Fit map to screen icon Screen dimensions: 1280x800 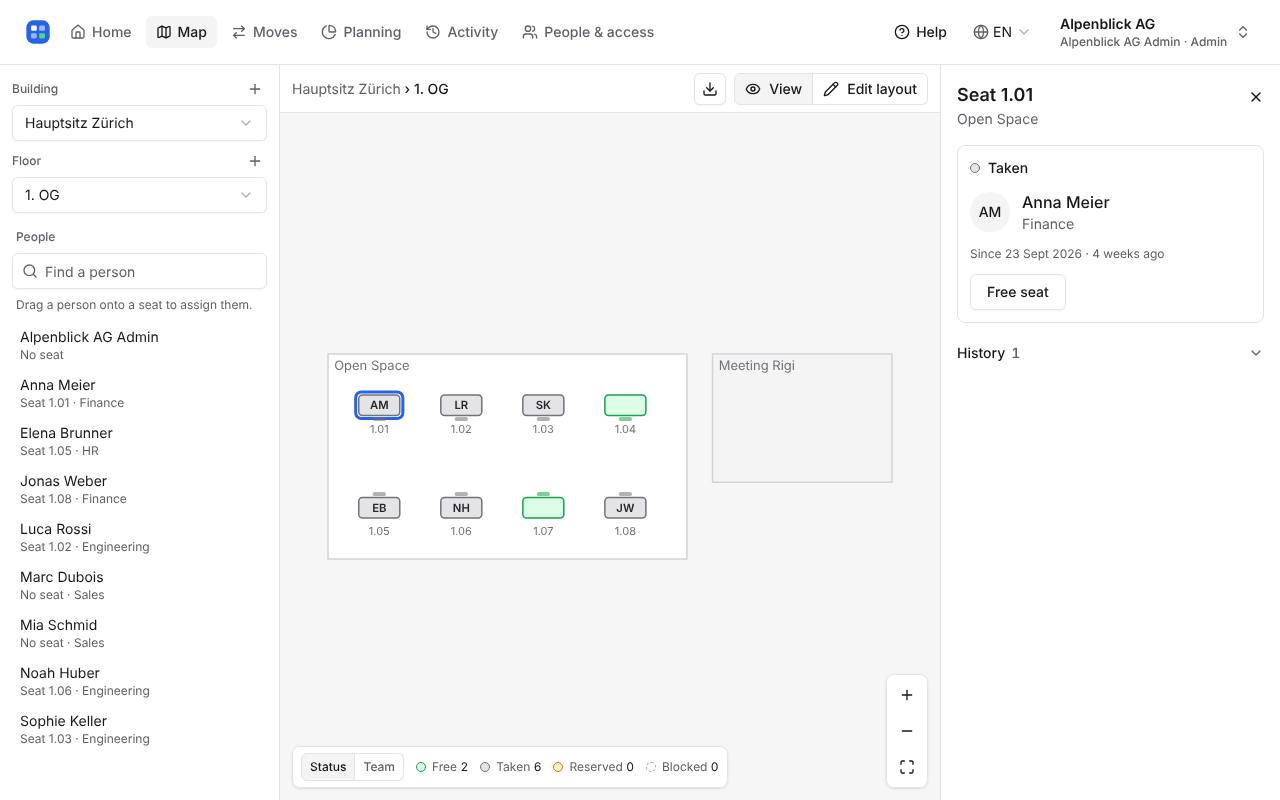pyautogui.click(x=907, y=767)
